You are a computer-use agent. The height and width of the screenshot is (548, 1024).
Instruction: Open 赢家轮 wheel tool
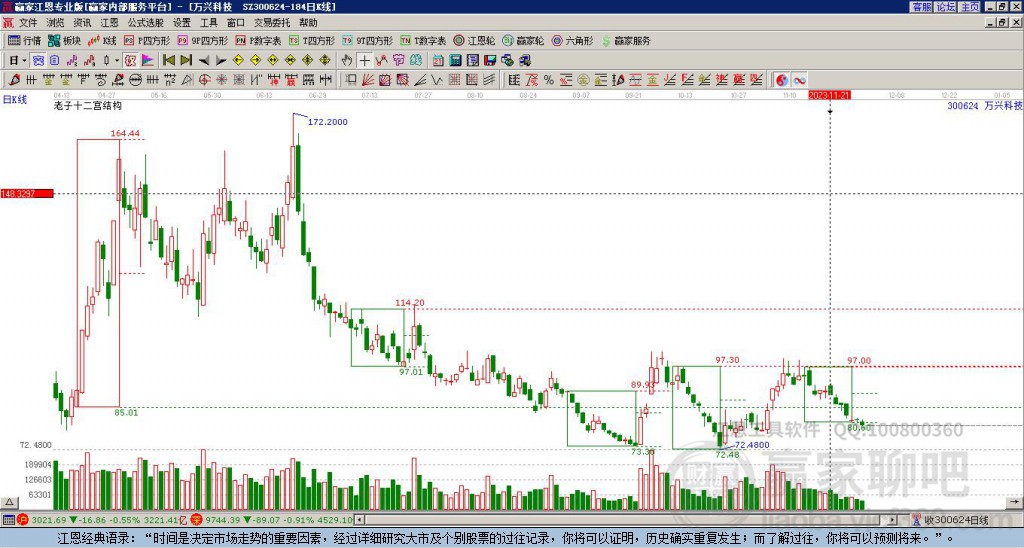523,40
